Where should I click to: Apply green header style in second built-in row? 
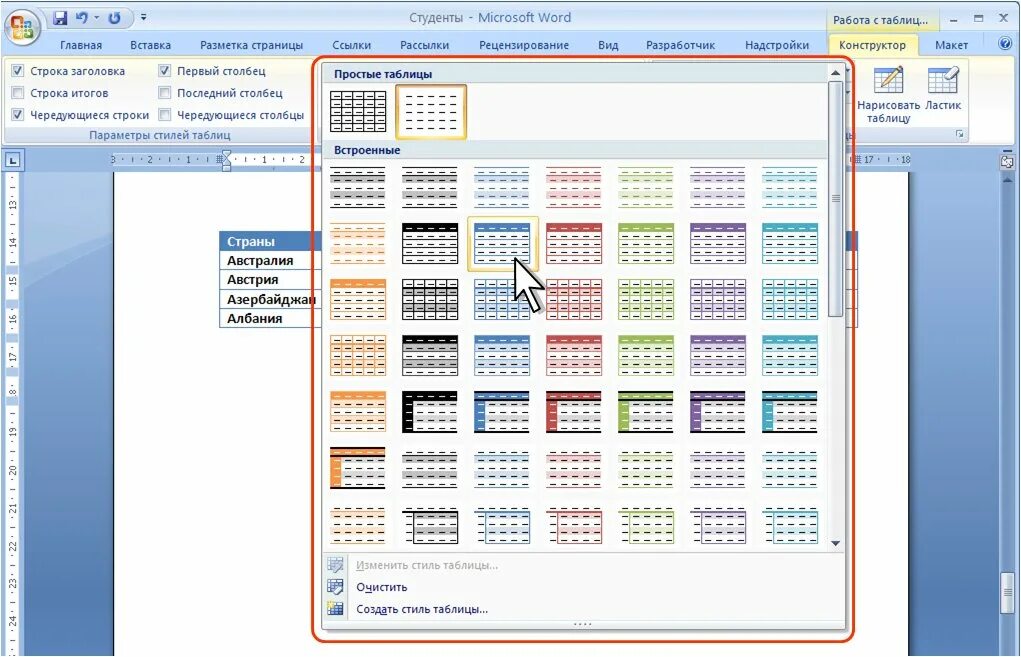point(646,243)
